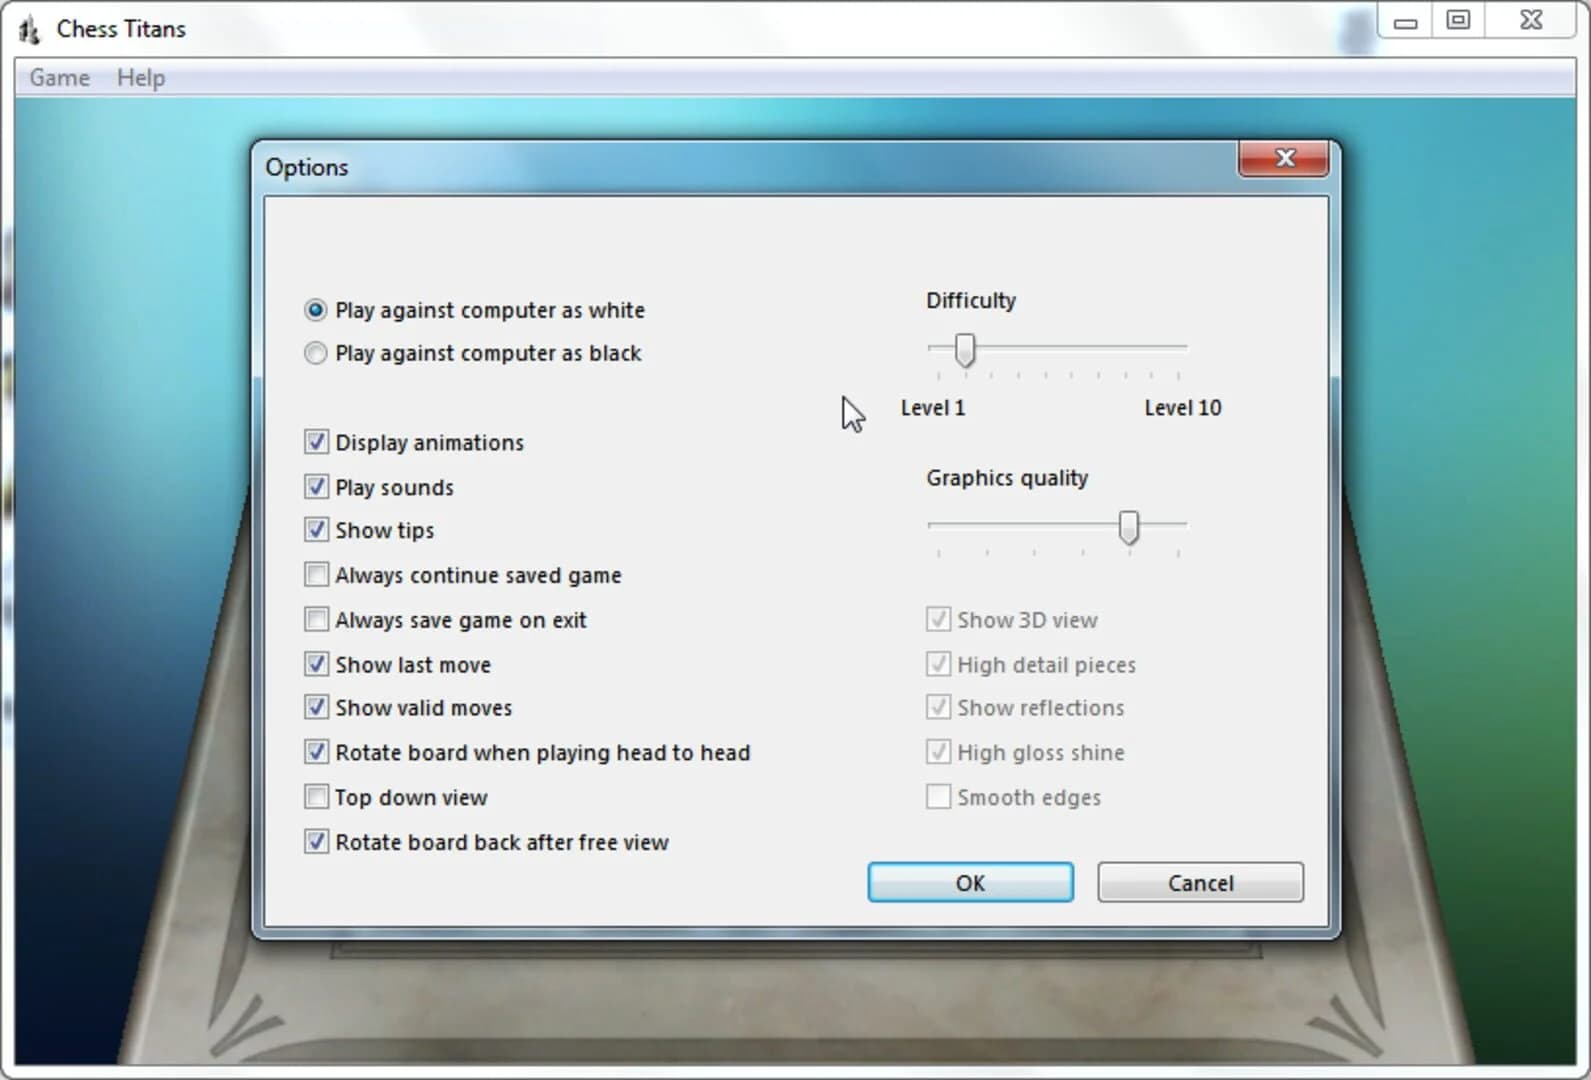Select Play against computer as white
1591x1080 pixels.
point(316,310)
